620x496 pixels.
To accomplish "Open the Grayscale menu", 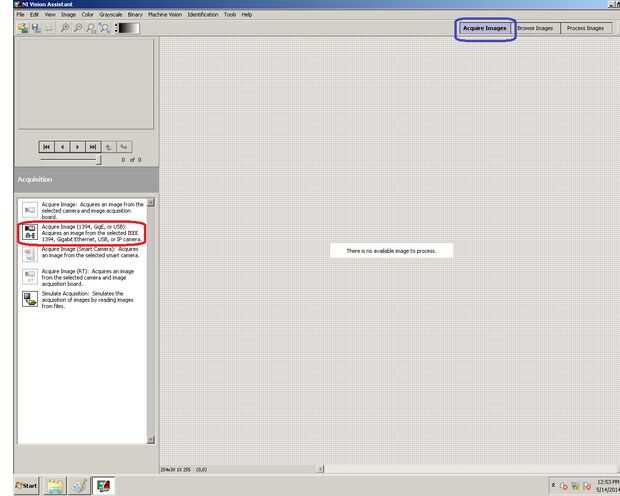I will pos(111,15).
